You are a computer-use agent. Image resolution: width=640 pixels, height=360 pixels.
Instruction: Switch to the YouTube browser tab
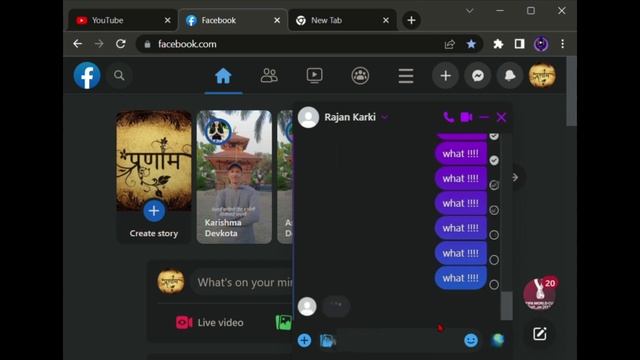point(122,20)
